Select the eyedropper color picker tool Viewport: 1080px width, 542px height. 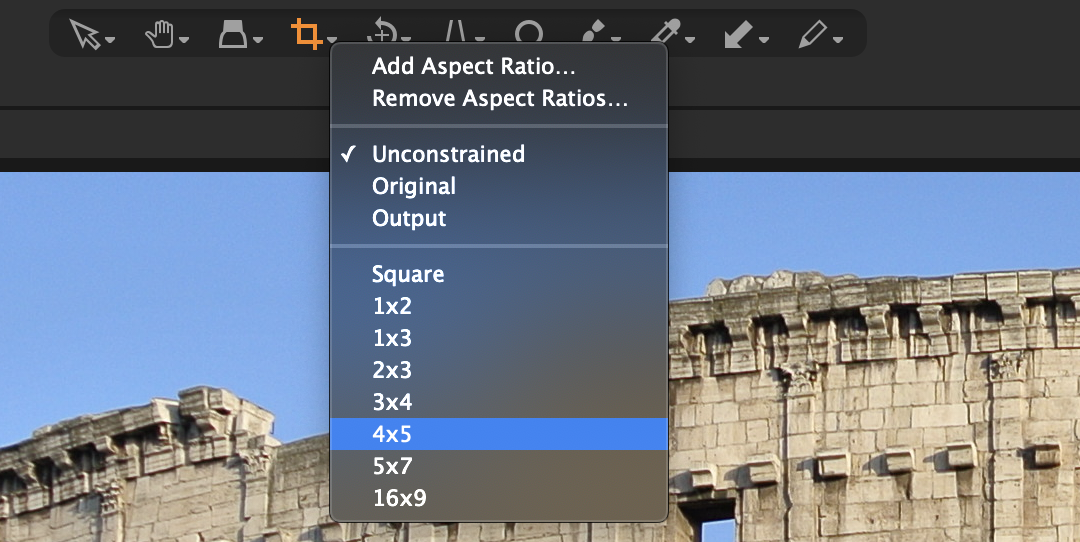(665, 34)
